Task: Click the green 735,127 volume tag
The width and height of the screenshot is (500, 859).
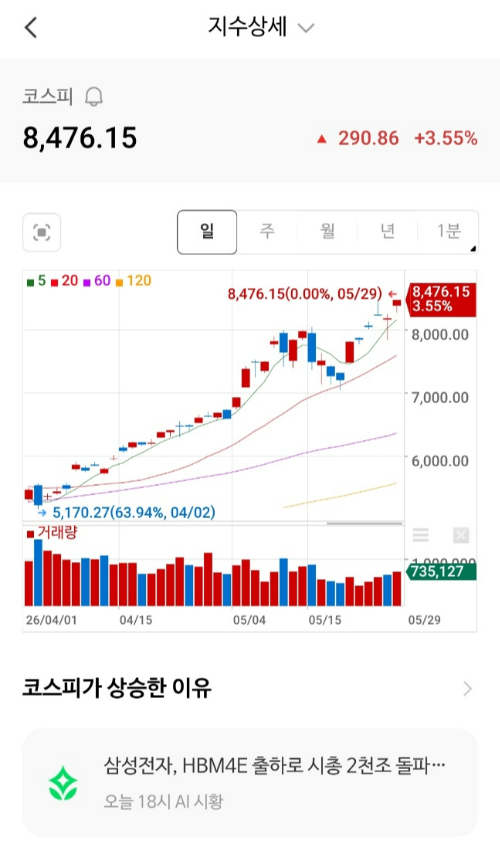Action: (441, 572)
